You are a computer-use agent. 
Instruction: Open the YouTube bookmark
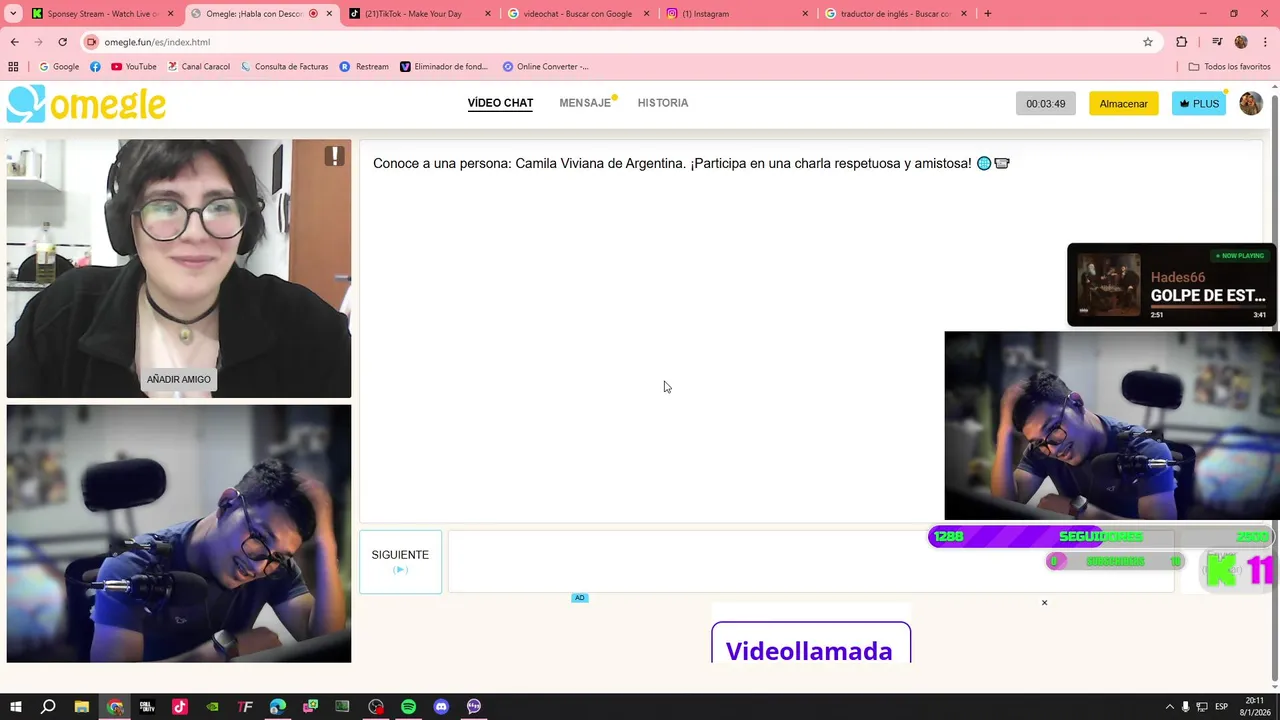tap(134, 66)
